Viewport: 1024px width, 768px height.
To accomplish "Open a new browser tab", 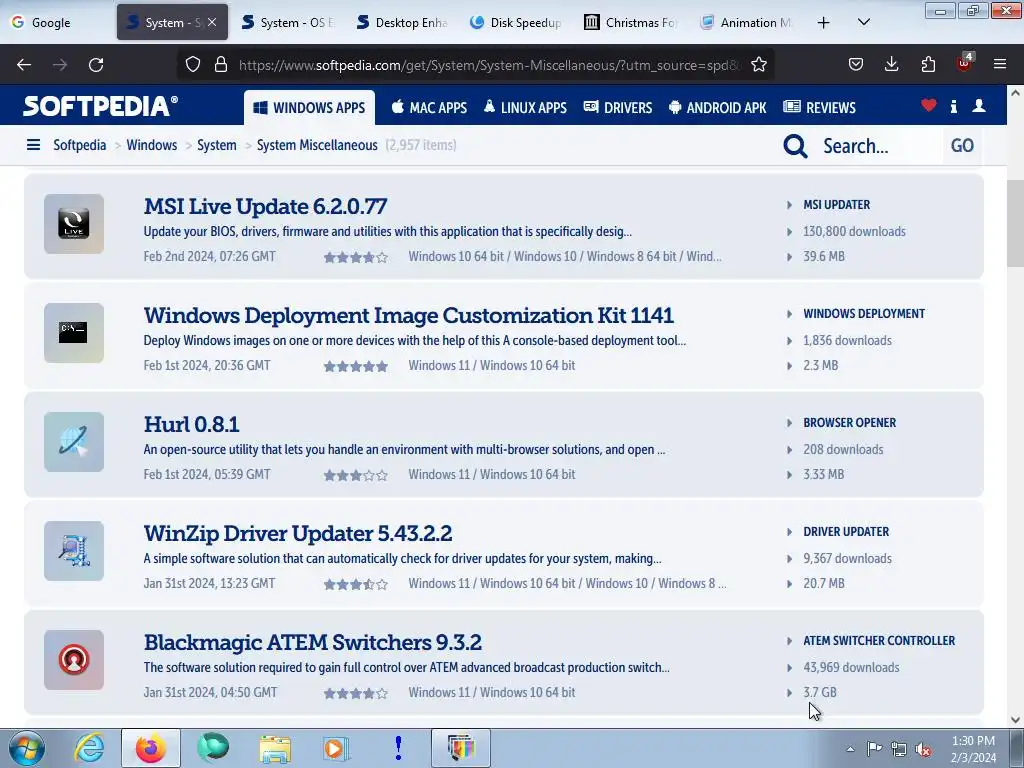I will tap(824, 22).
